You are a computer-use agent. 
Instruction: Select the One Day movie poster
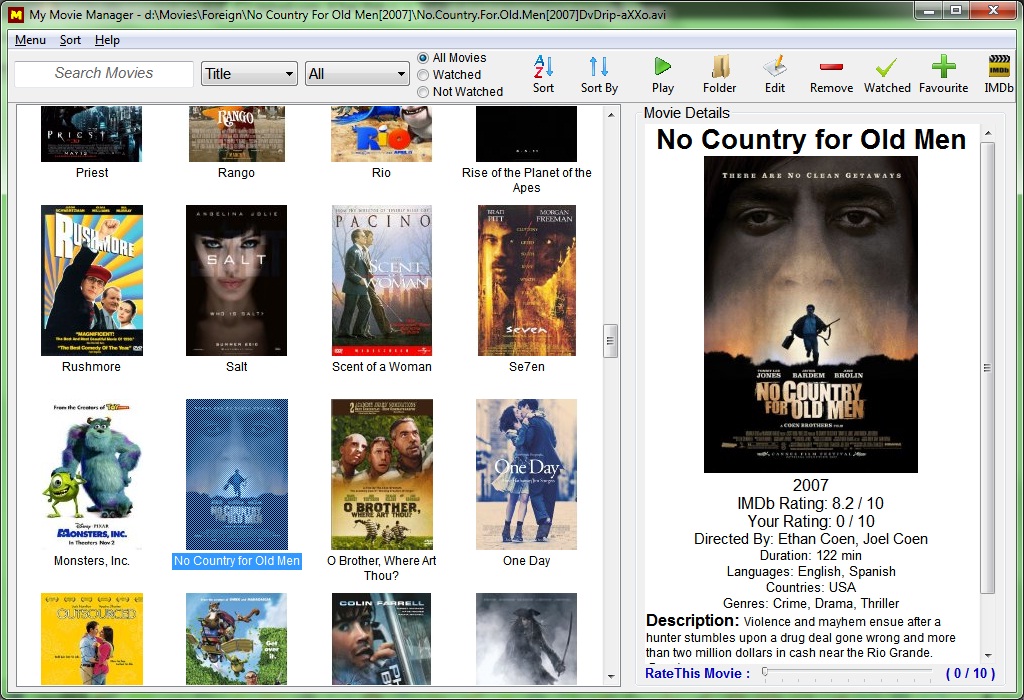(x=526, y=474)
